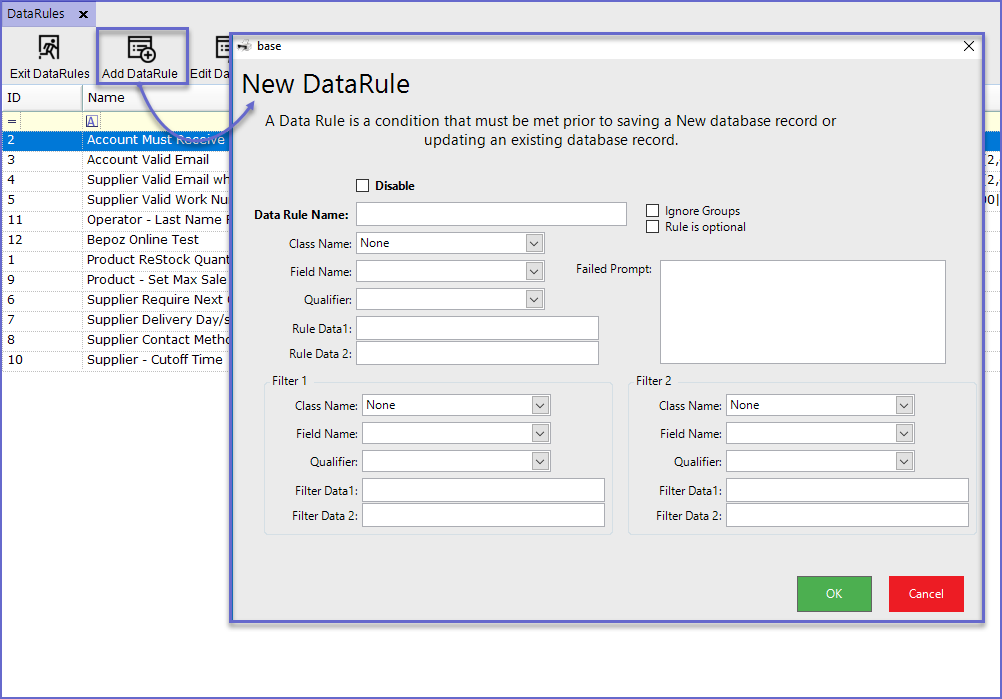Expand the Filter 1 Field Name dropdown

coord(540,433)
